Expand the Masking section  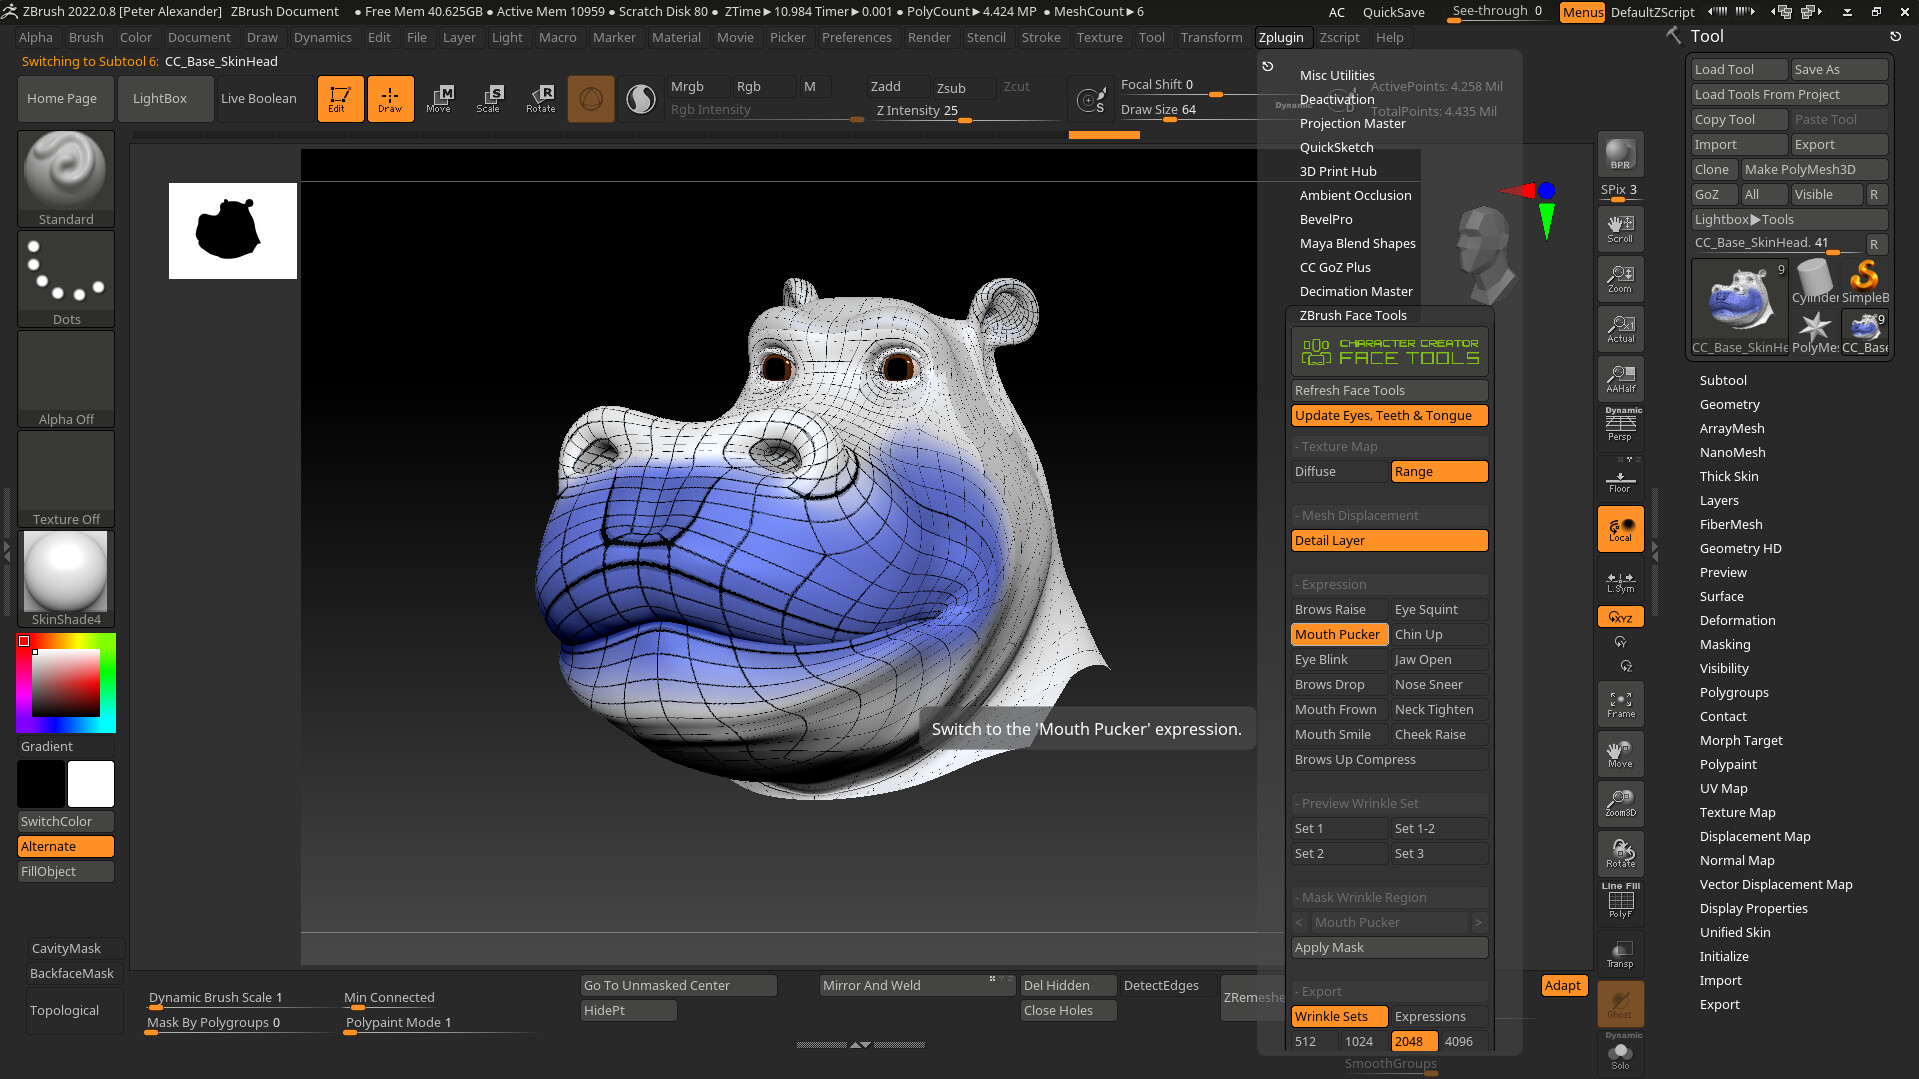tap(1725, 644)
